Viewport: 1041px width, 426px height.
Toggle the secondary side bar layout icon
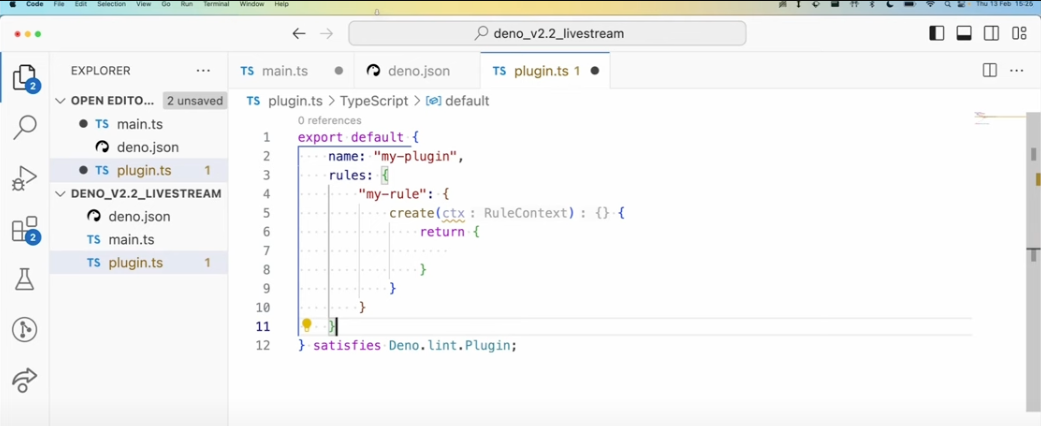click(991, 33)
